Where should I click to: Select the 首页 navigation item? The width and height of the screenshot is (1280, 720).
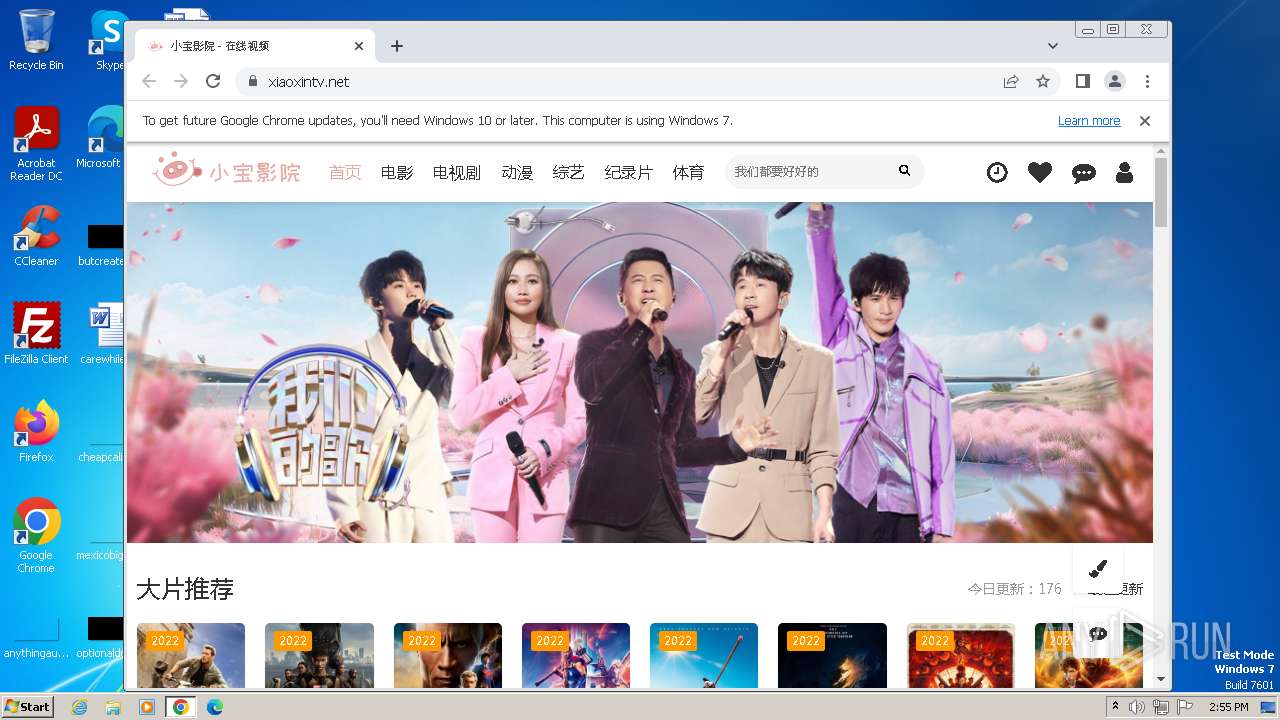[345, 172]
